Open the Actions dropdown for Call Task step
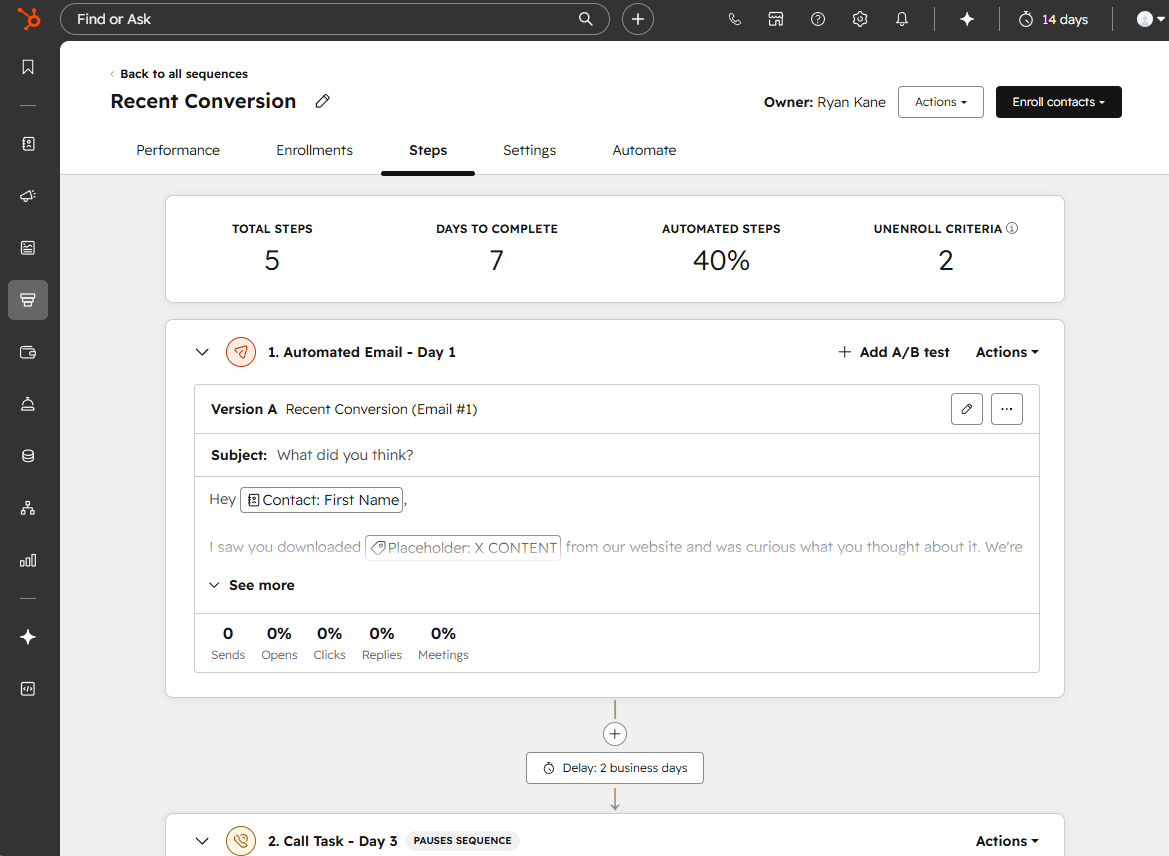This screenshot has width=1169, height=856. pos(1006,841)
